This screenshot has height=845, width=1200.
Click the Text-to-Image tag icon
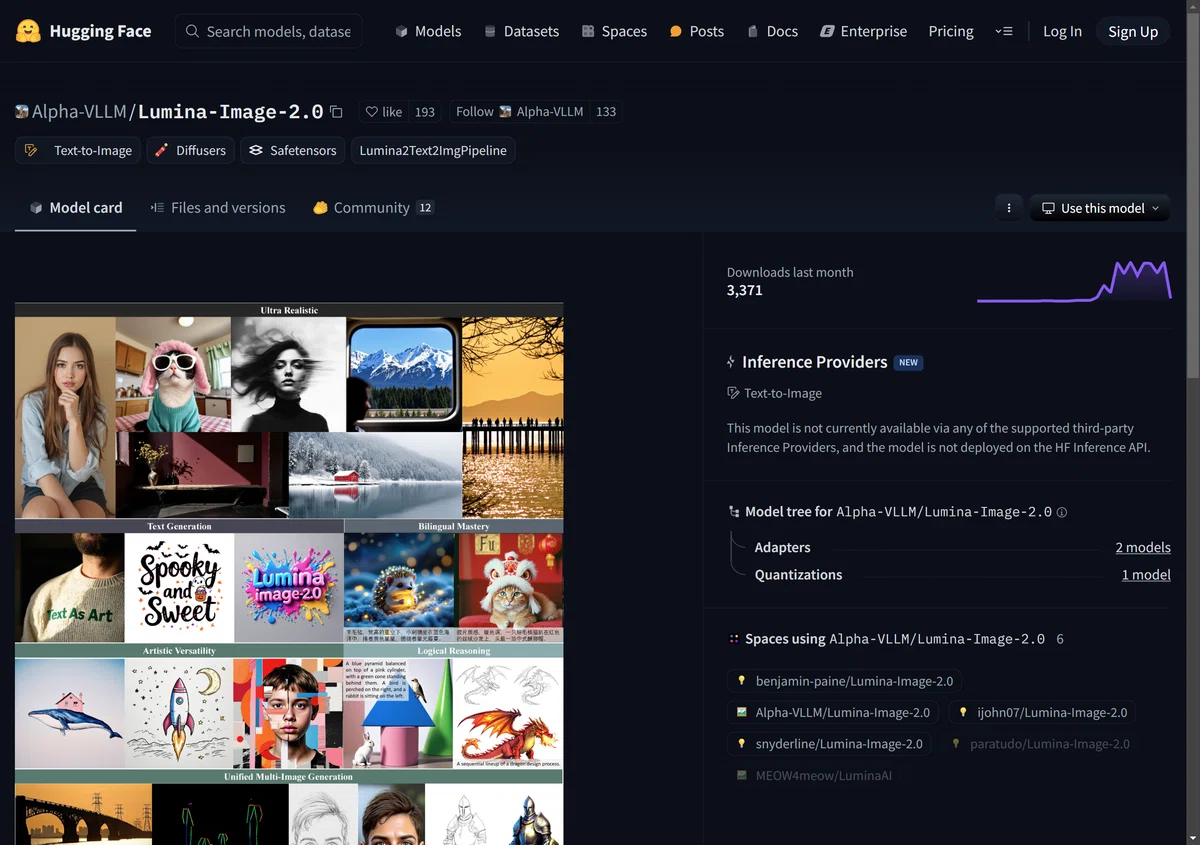(x=31, y=150)
